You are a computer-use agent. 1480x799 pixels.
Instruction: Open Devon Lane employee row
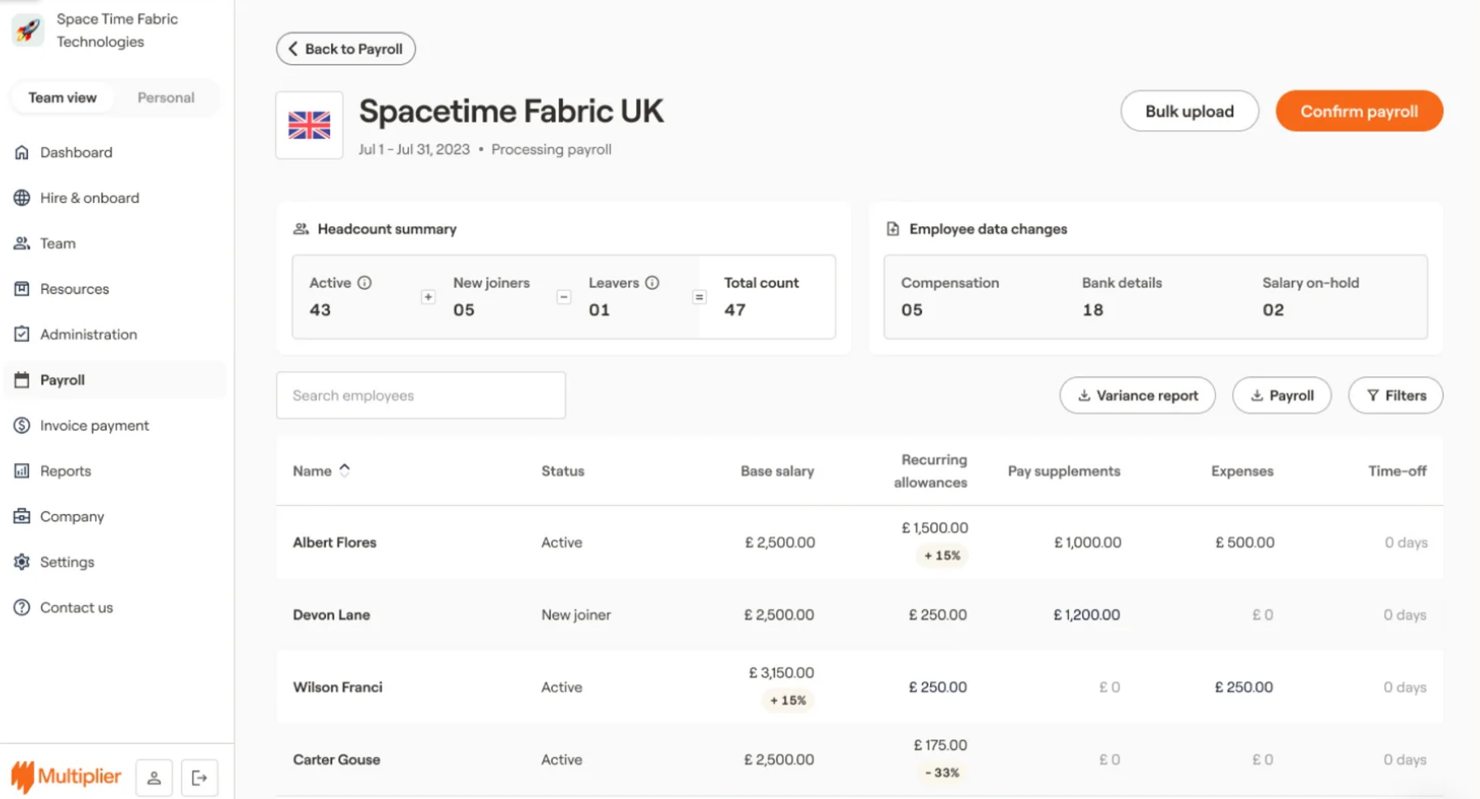pyautogui.click(x=860, y=615)
